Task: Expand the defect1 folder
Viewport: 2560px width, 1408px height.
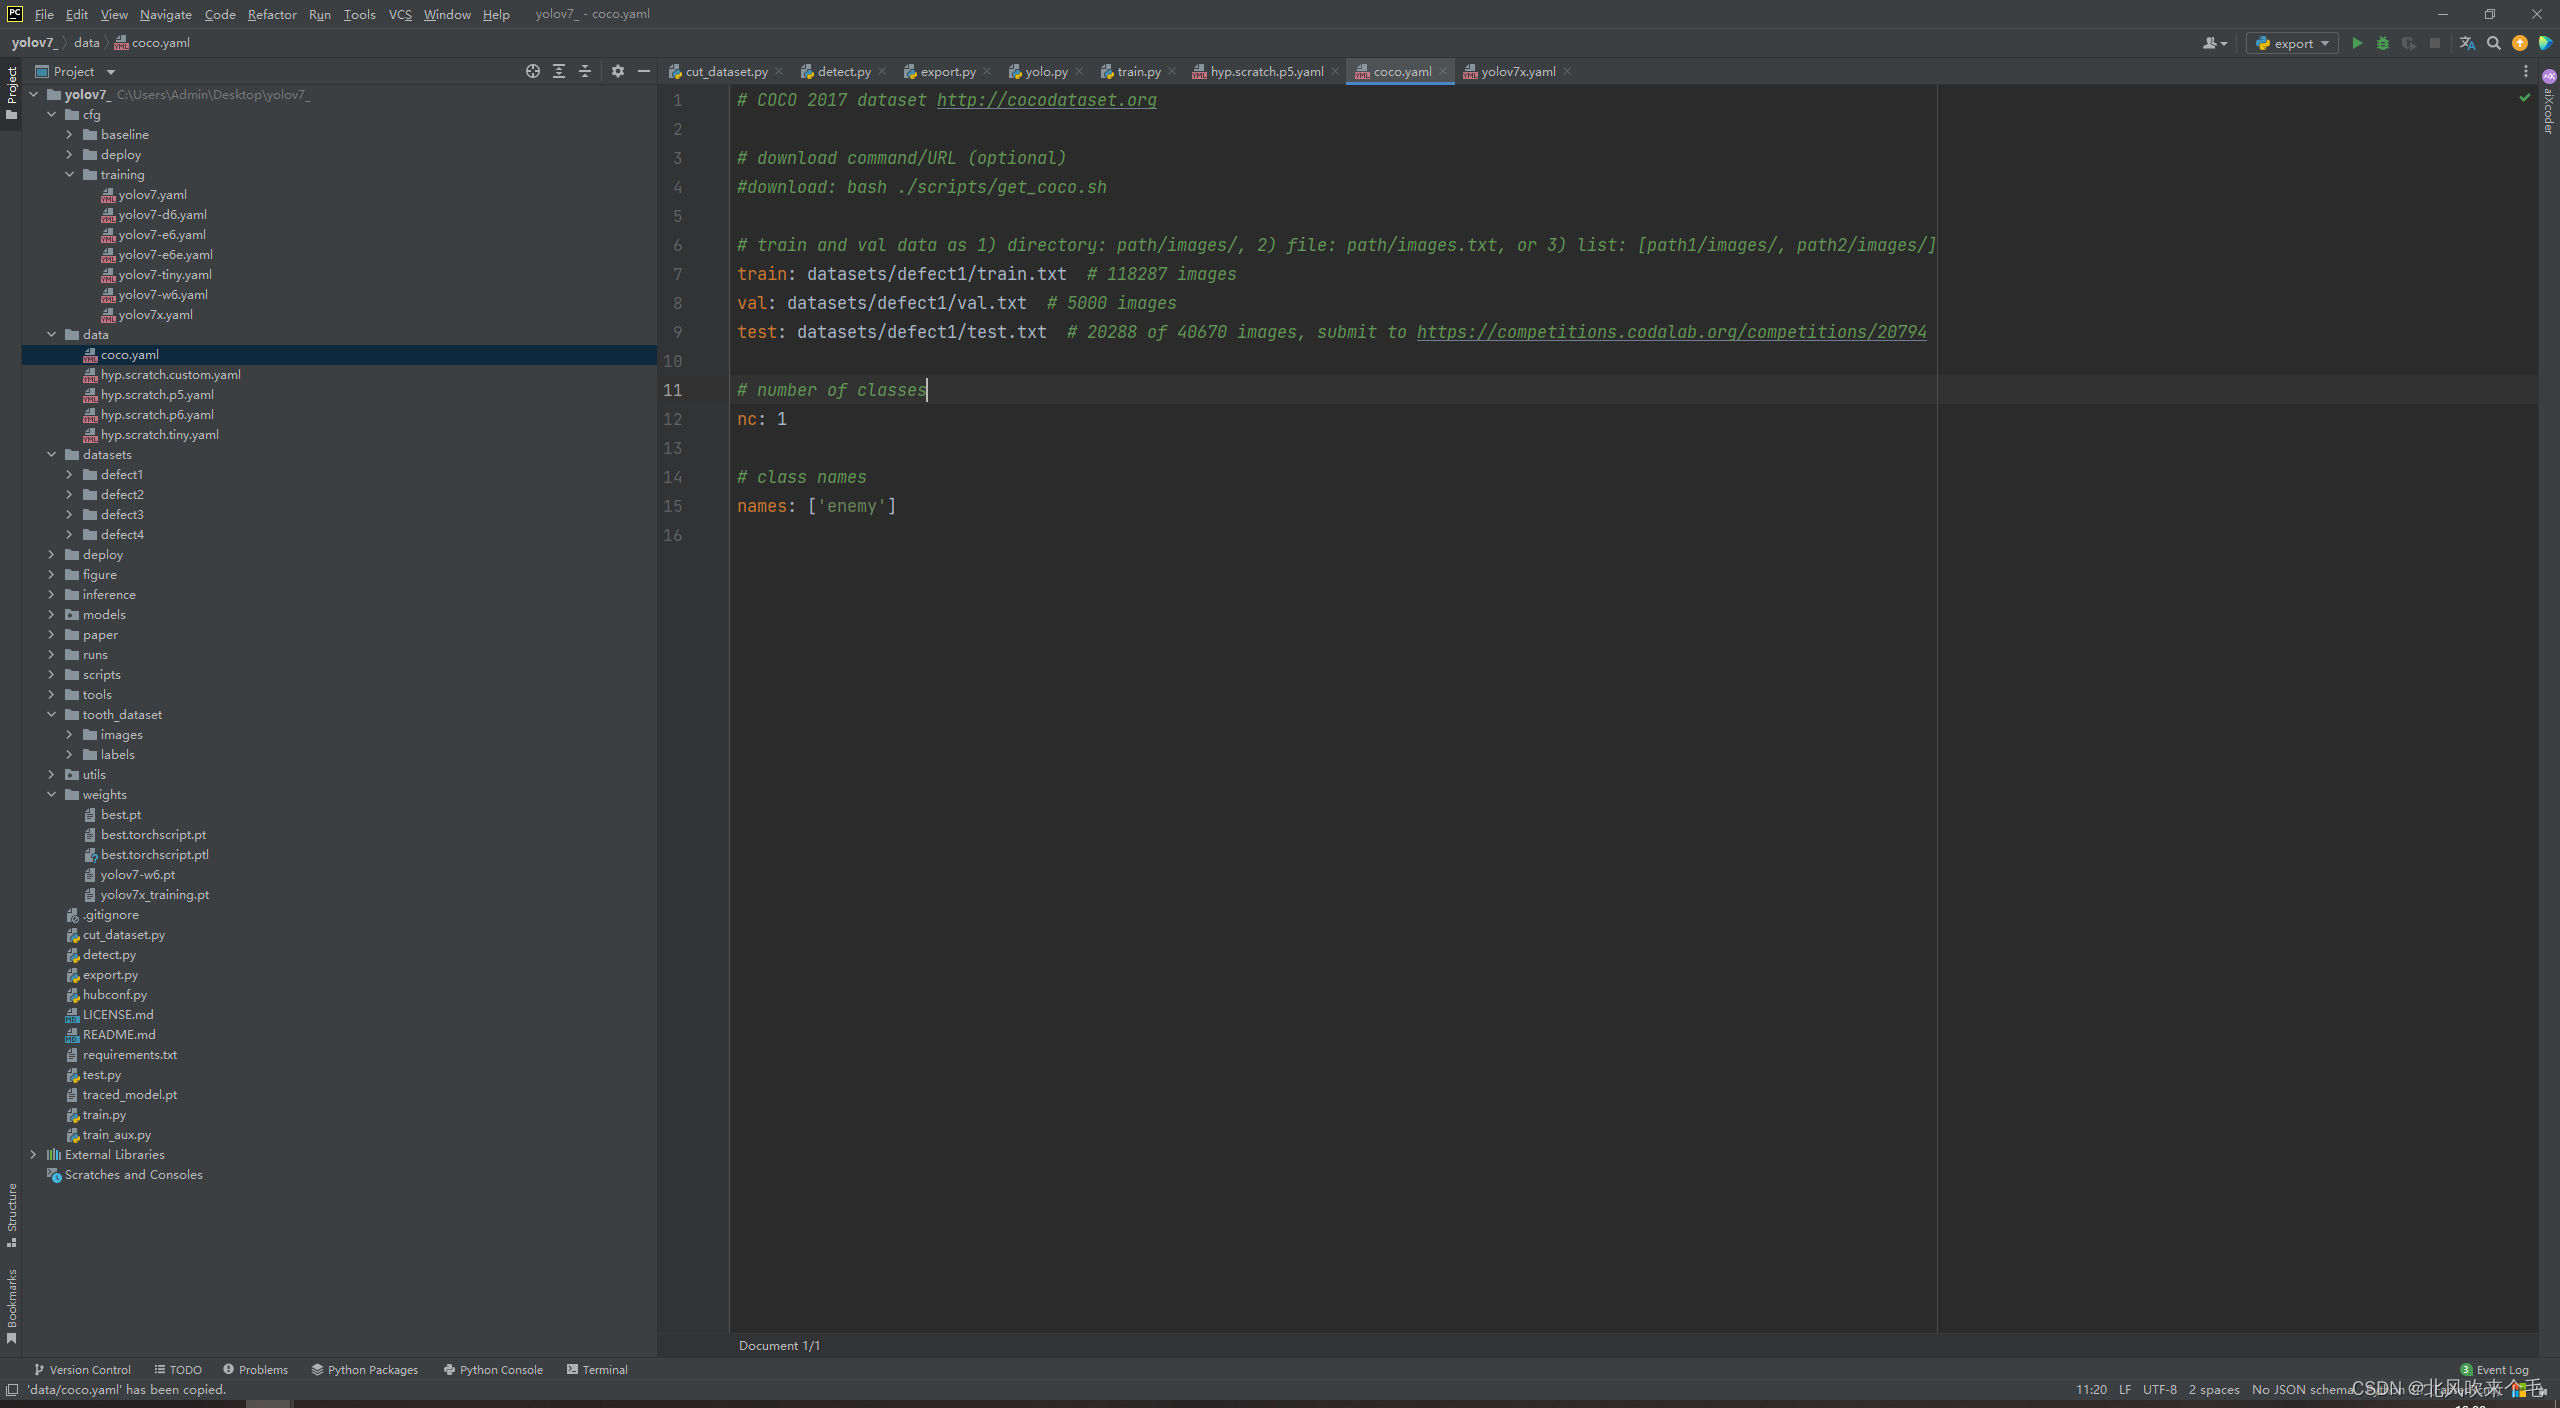Action: (69, 475)
